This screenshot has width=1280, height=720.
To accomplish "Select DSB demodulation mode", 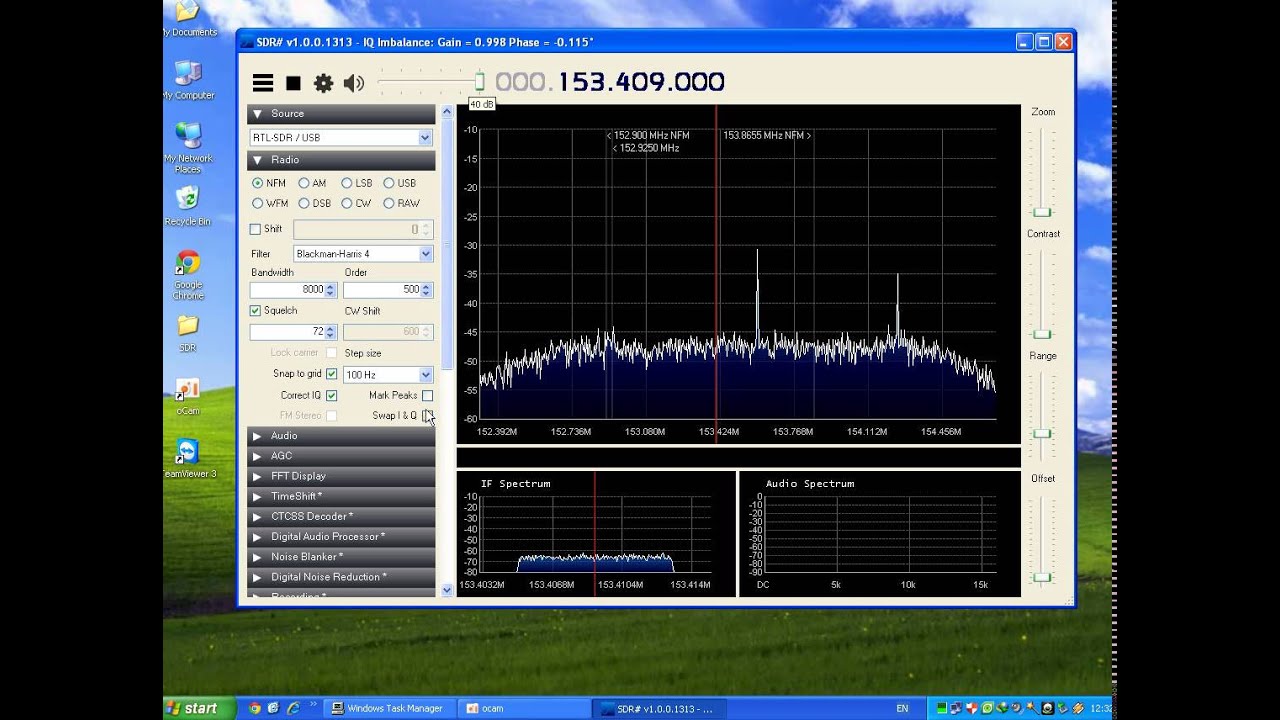I will click(x=314, y=203).
